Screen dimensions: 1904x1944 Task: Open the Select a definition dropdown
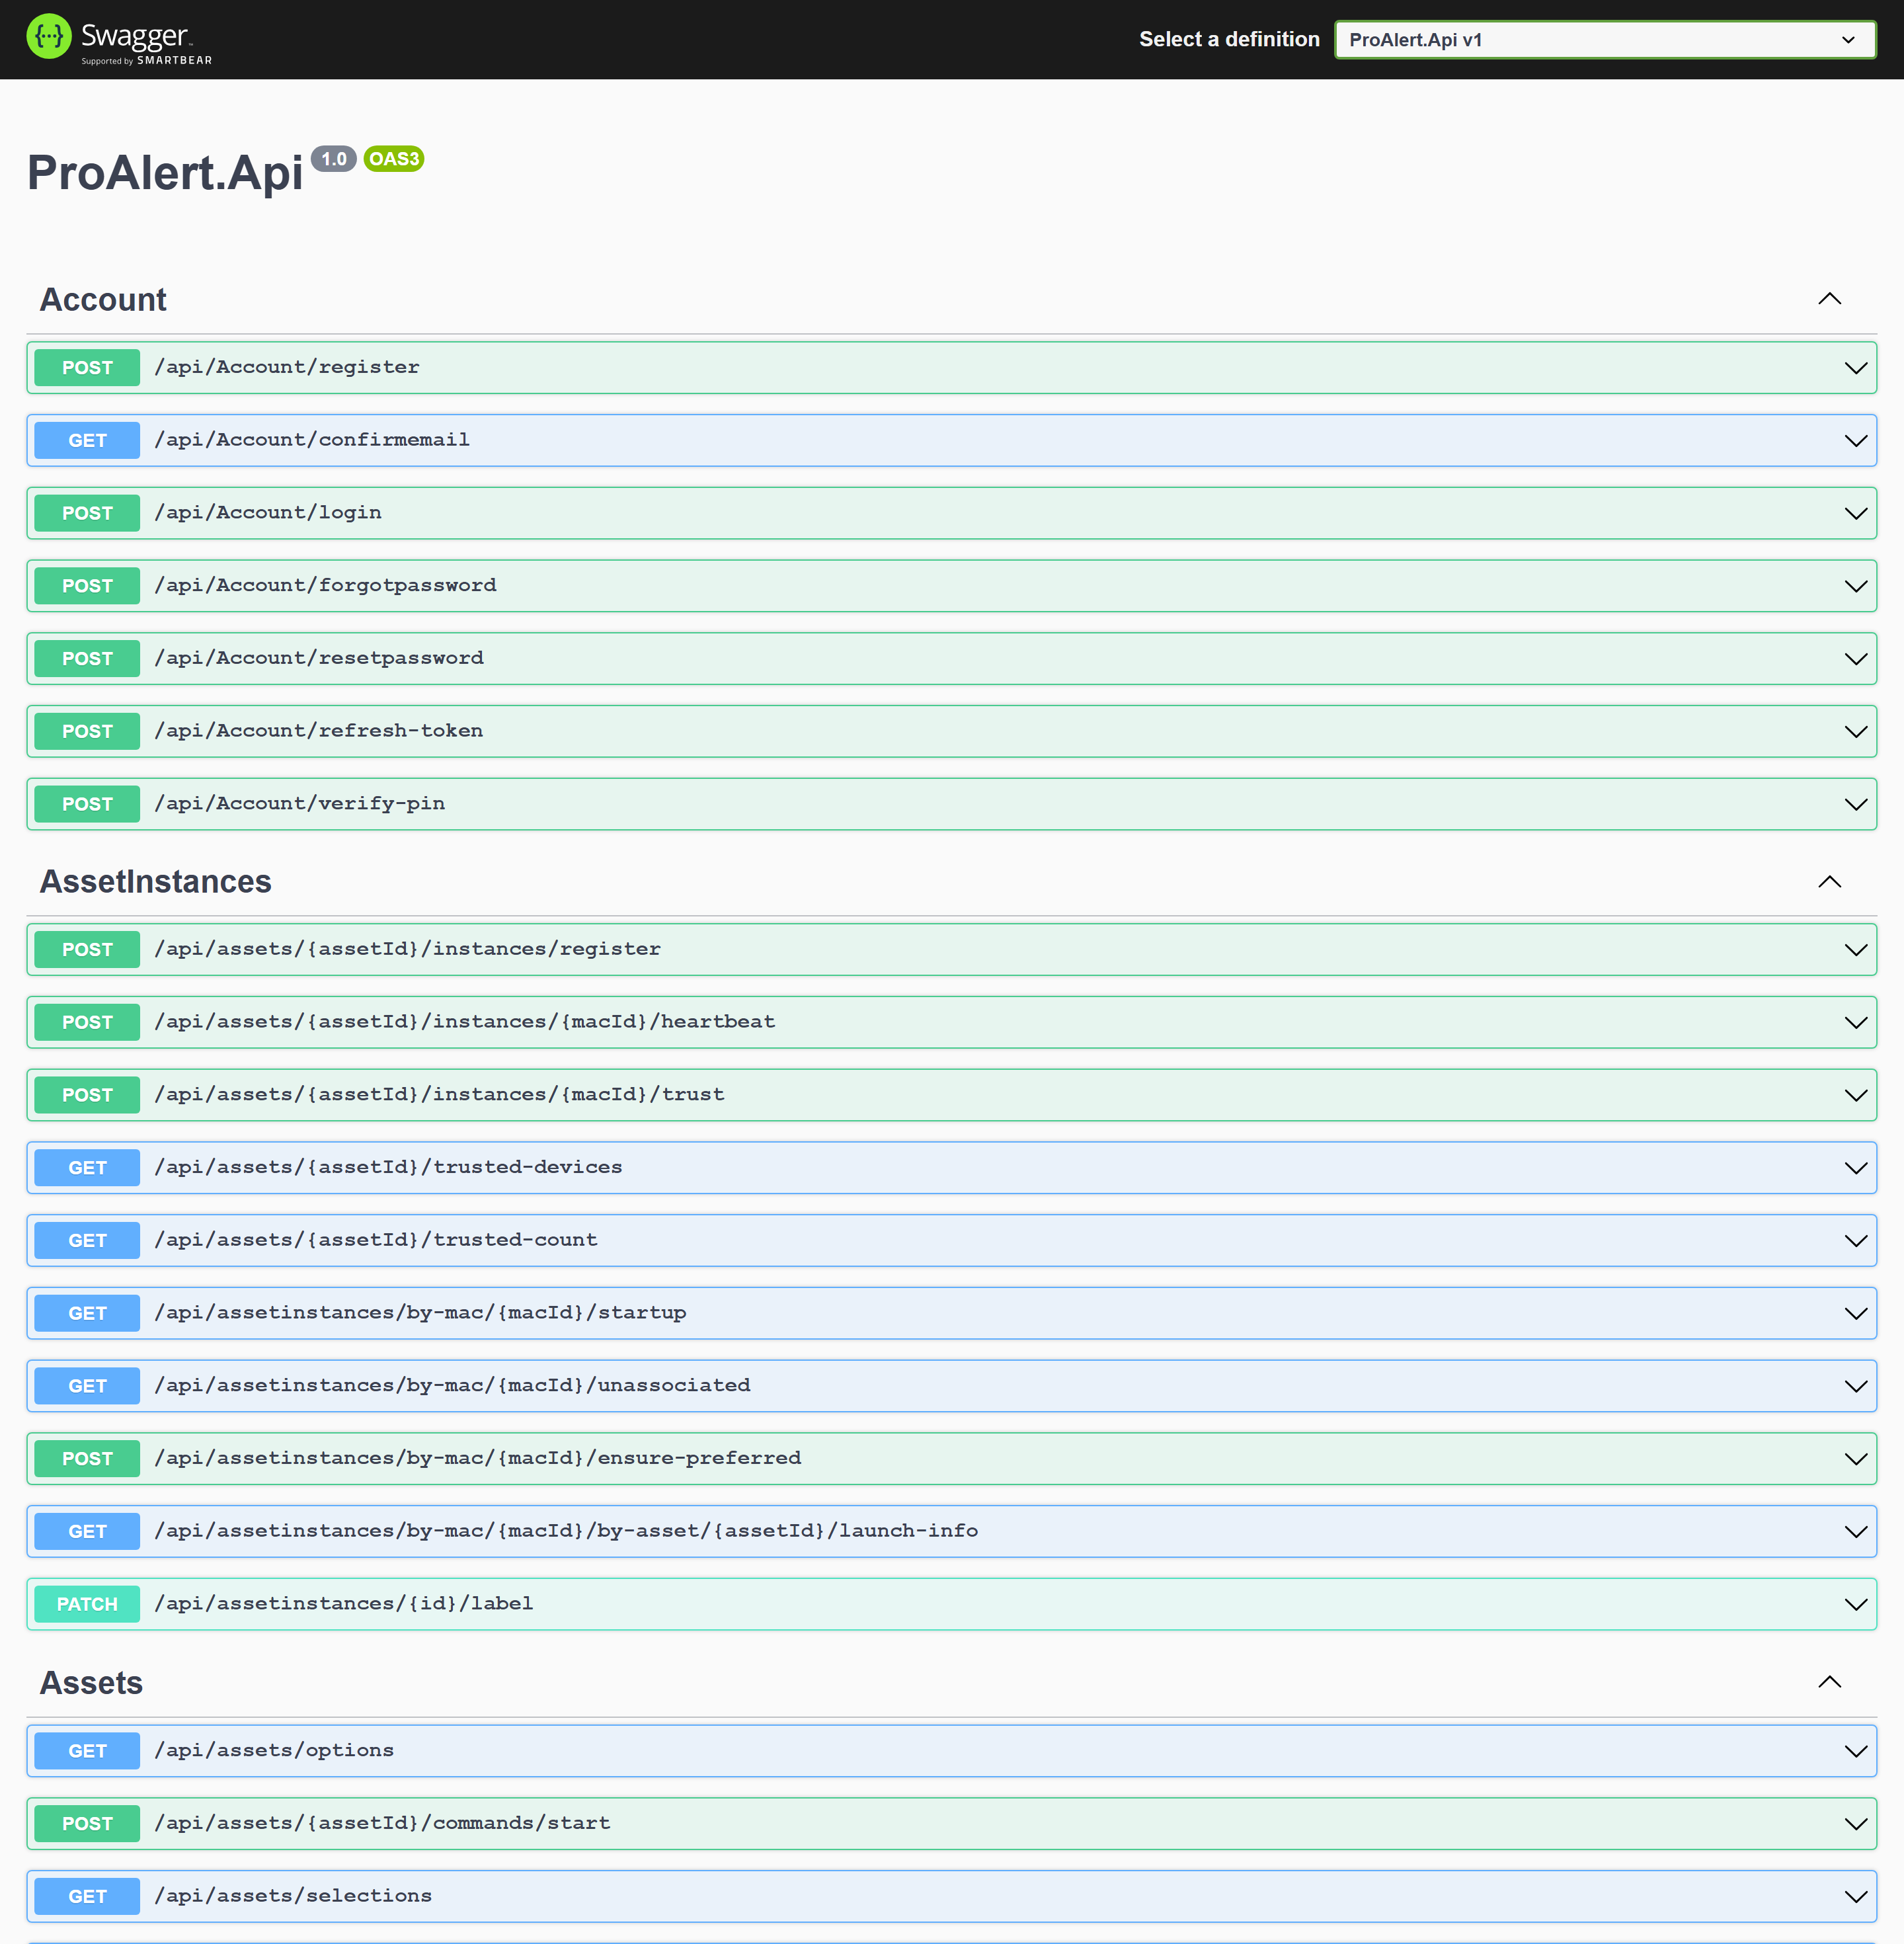click(x=1605, y=40)
